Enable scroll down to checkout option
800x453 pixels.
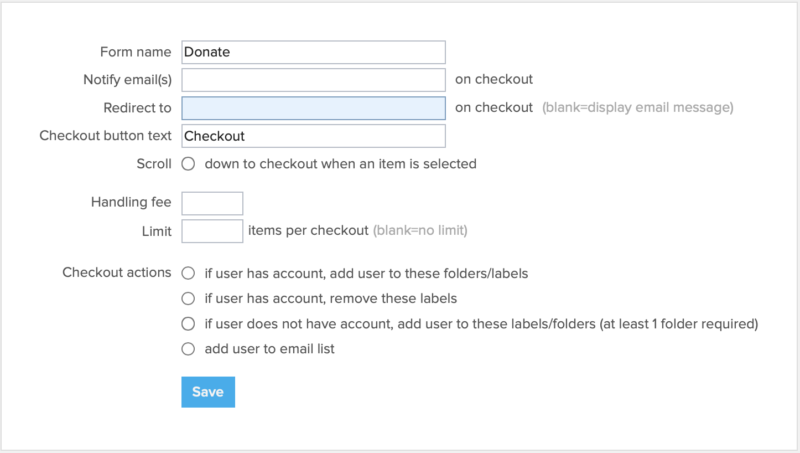tap(188, 163)
